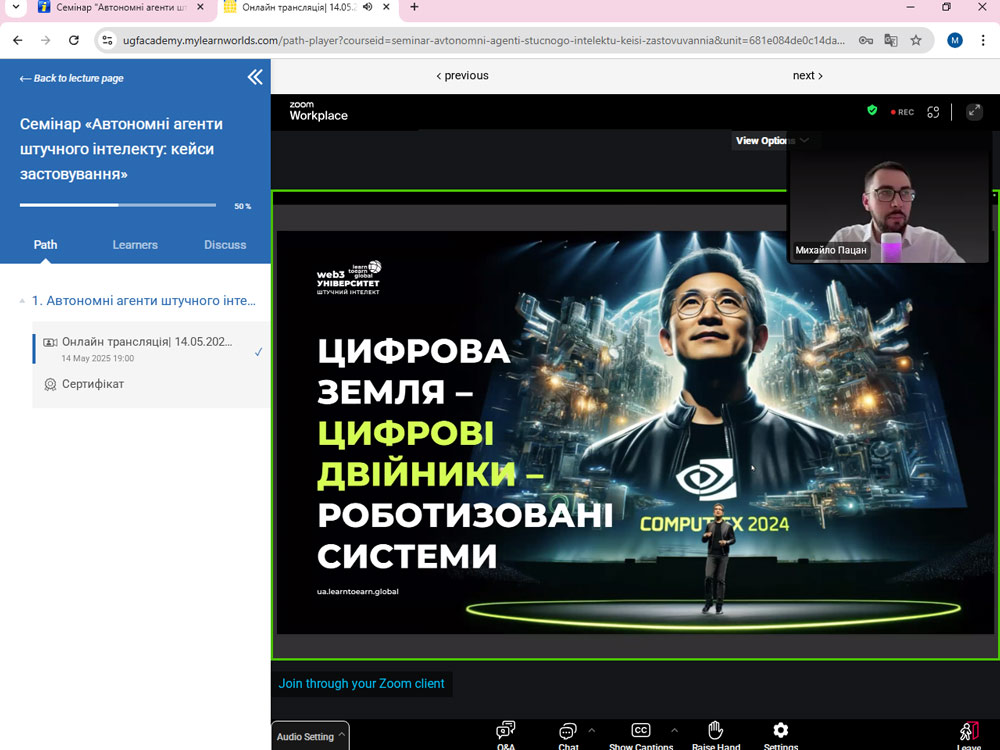Toggle Show Captions CC button

[641, 731]
